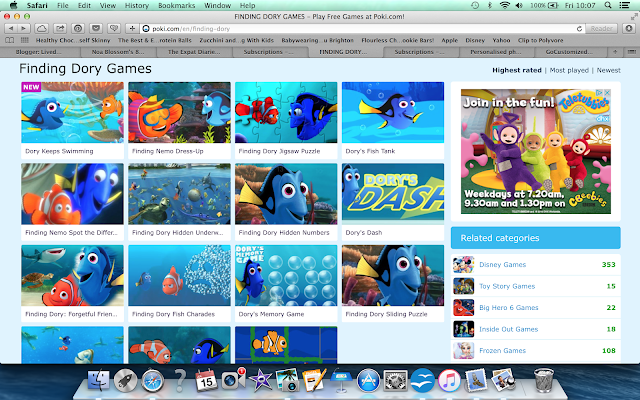Click the Pinterest Pin It toolbar button
The height and width of the screenshot is (400, 640).
click(78, 28)
